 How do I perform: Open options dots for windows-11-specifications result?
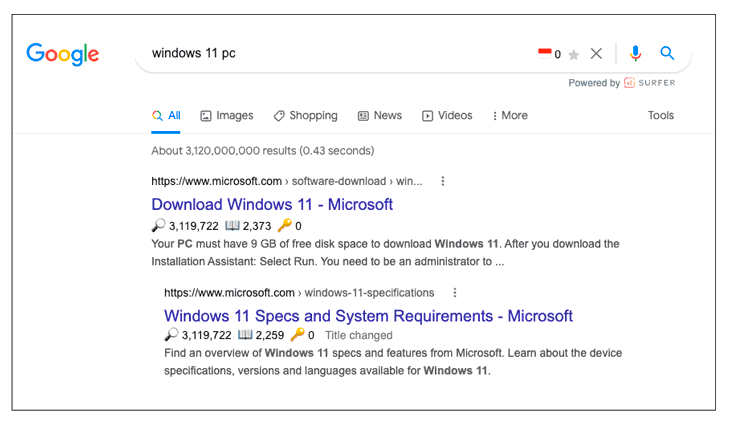coord(455,293)
